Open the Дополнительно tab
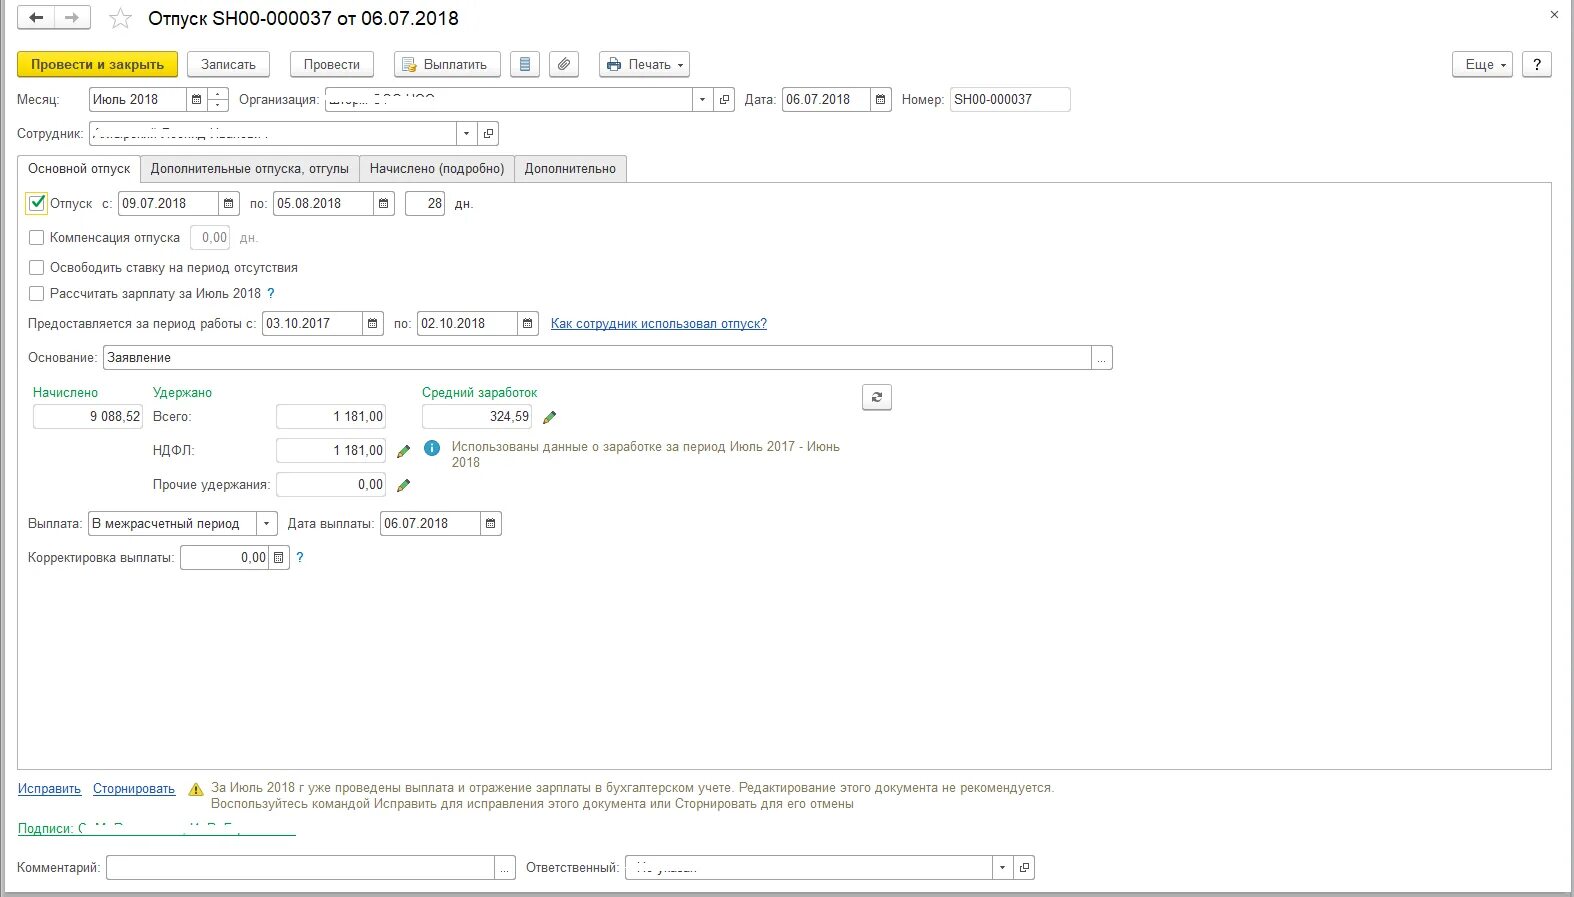Image resolution: width=1574 pixels, height=897 pixels. coord(570,168)
